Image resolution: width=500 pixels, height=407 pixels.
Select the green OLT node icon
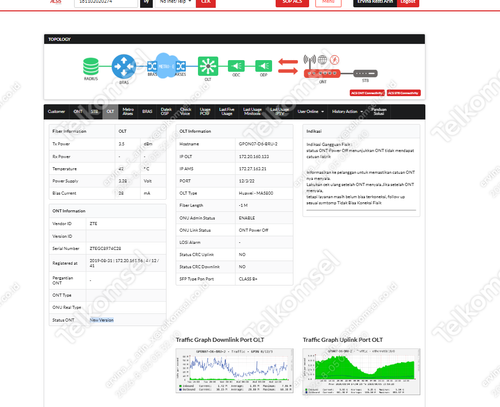pyautogui.click(x=208, y=66)
